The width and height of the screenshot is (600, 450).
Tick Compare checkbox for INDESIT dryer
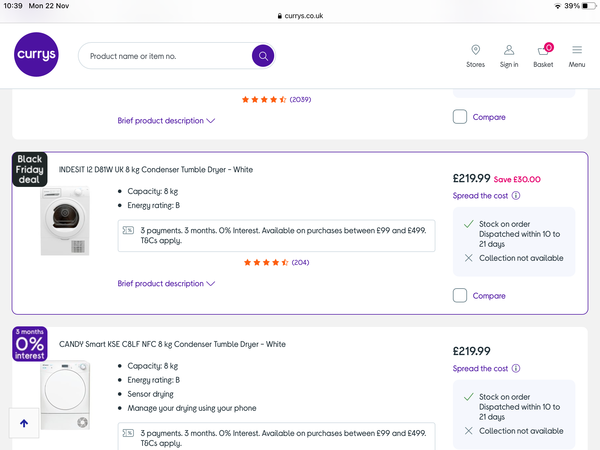[460, 295]
